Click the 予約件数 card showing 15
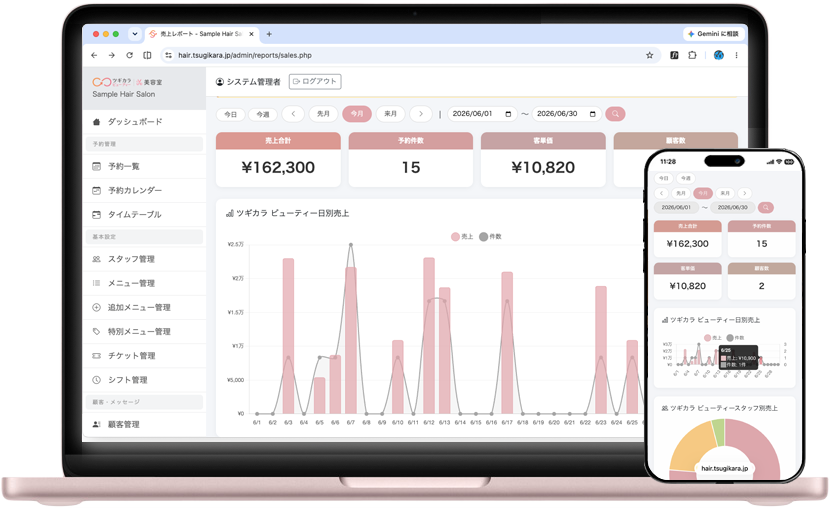 (411, 159)
